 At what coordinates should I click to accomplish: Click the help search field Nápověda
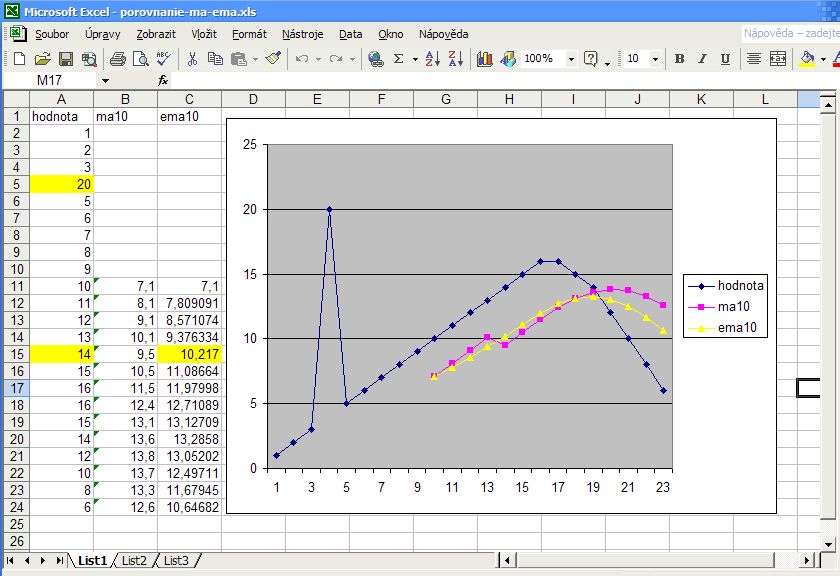[x=791, y=34]
